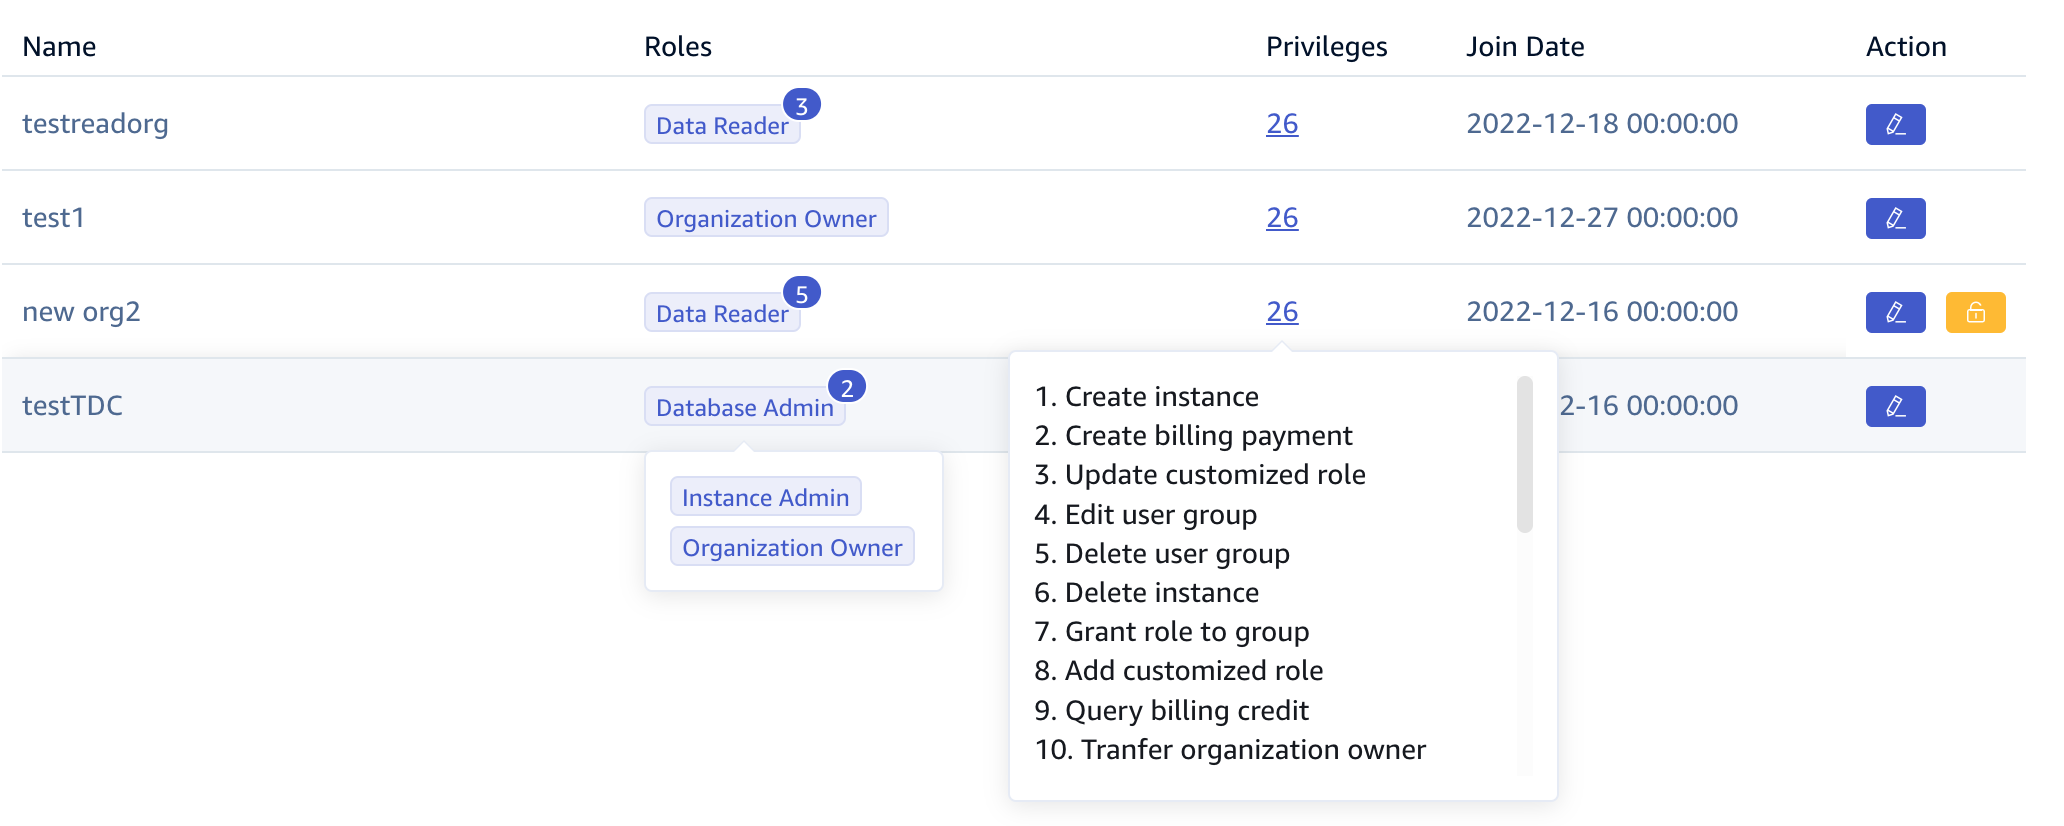
Task: Click edit icon for new org2
Action: [x=1894, y=312]
